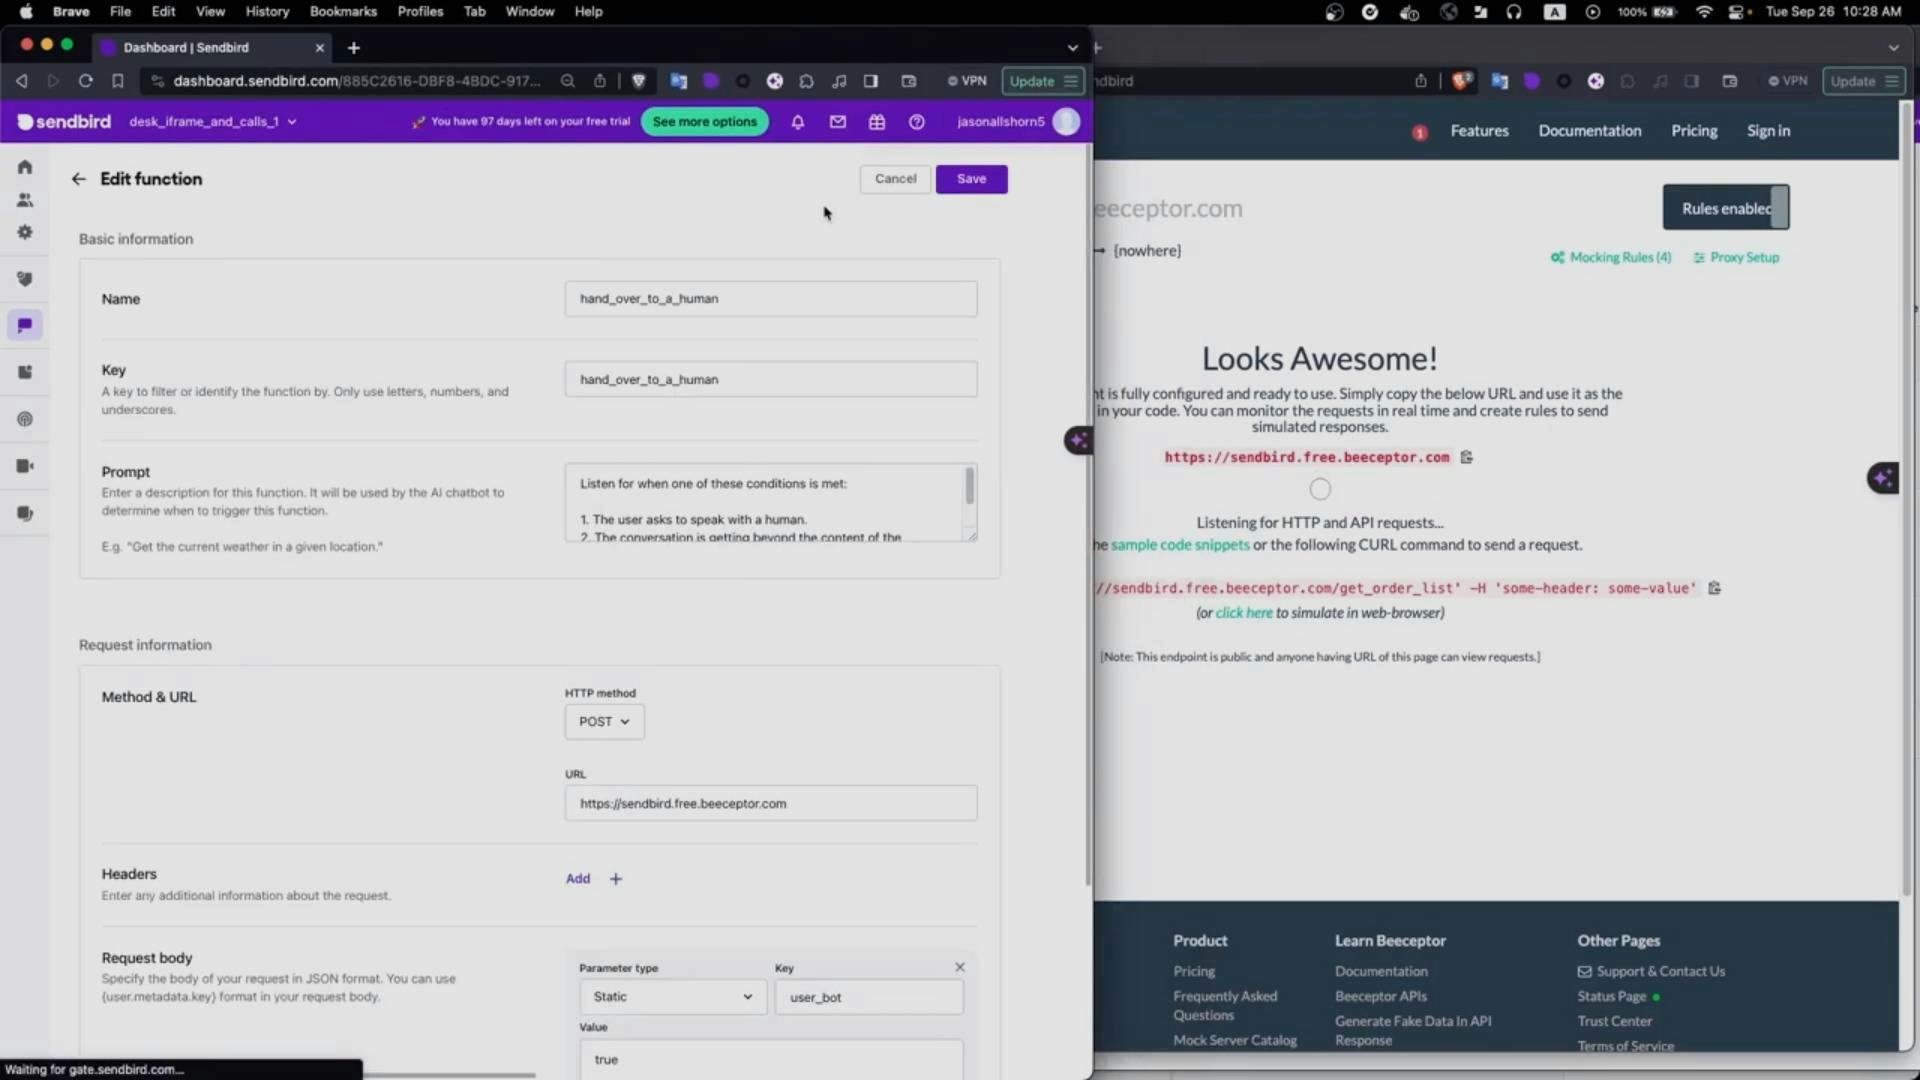Click the back arrow beside Edit function
The image size is (1920, 1080).
coord(79,179)
